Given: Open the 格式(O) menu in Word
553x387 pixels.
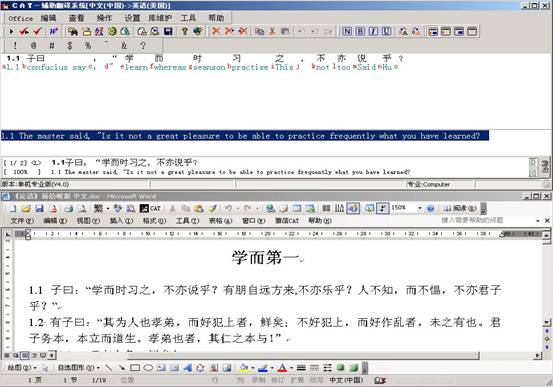Looking at the screenshot, I should [154, 221].
